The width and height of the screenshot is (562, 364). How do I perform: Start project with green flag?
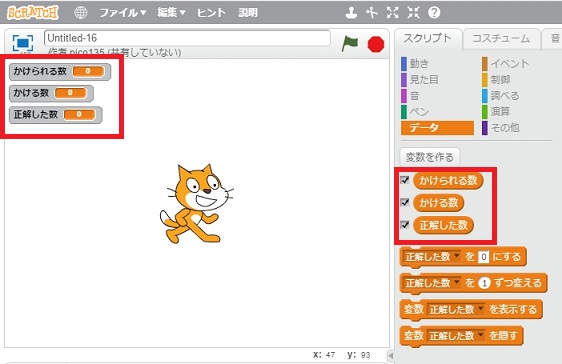349,44
